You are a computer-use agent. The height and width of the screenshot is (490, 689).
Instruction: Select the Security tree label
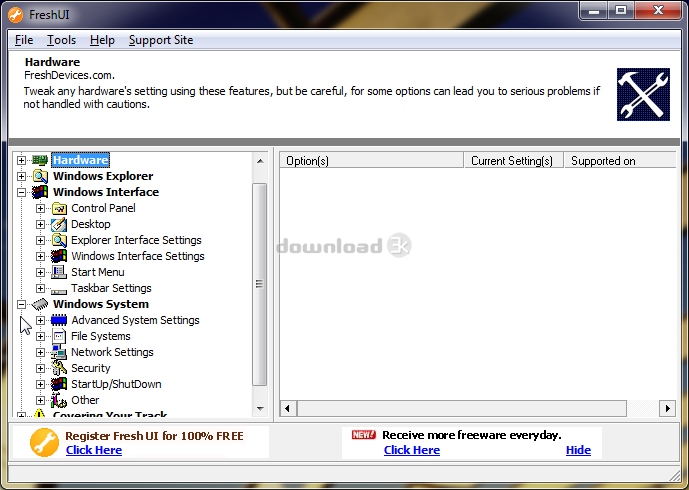pos(91,368)
